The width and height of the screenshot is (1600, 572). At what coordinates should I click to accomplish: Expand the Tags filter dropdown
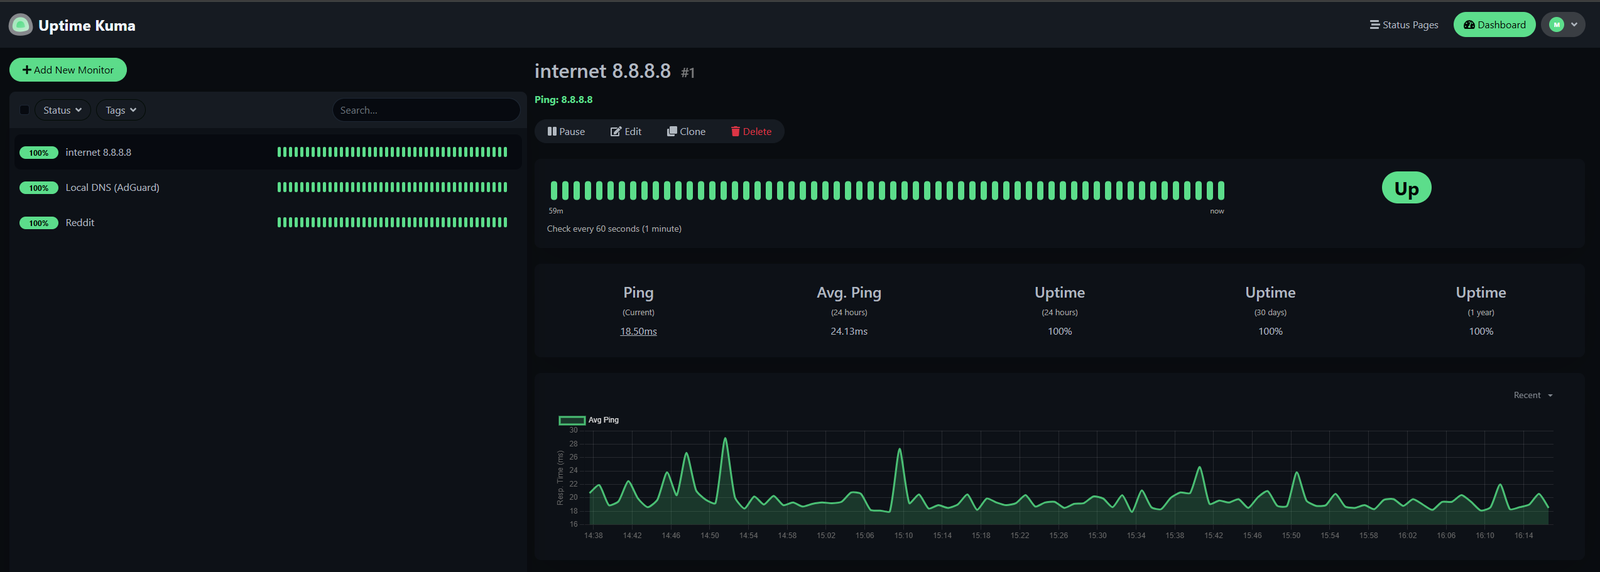click(121, 110)
